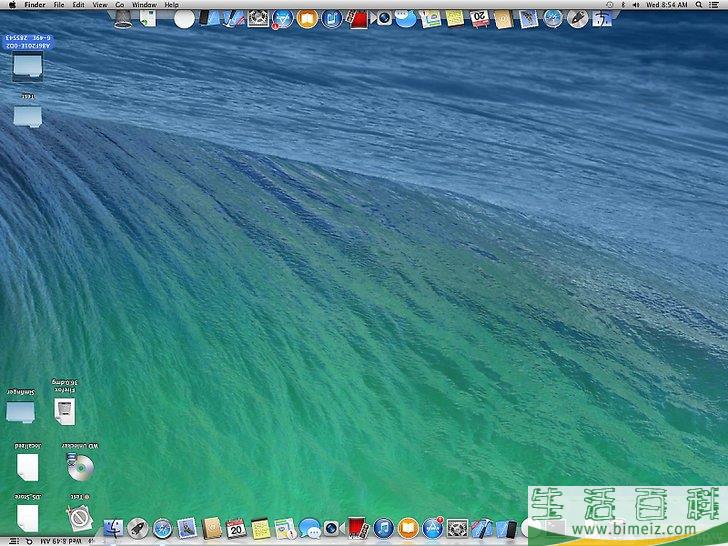
Task: Click the upside-down System Preferences gear icon
Action: (258, 19)
